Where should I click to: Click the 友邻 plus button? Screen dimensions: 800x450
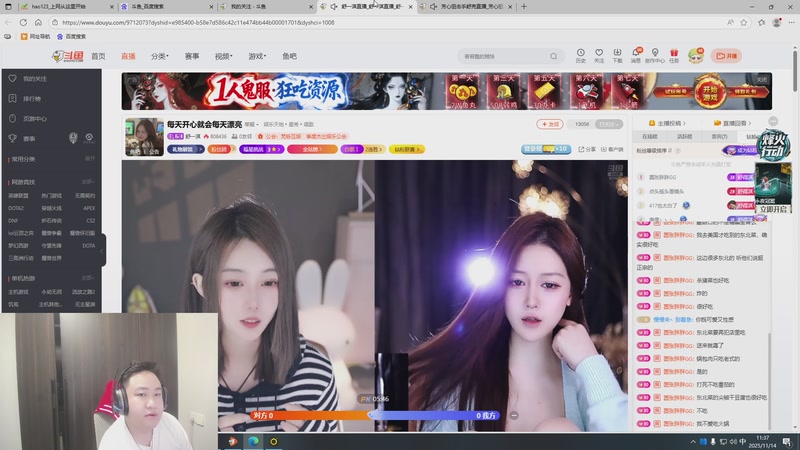click(550, 124)
